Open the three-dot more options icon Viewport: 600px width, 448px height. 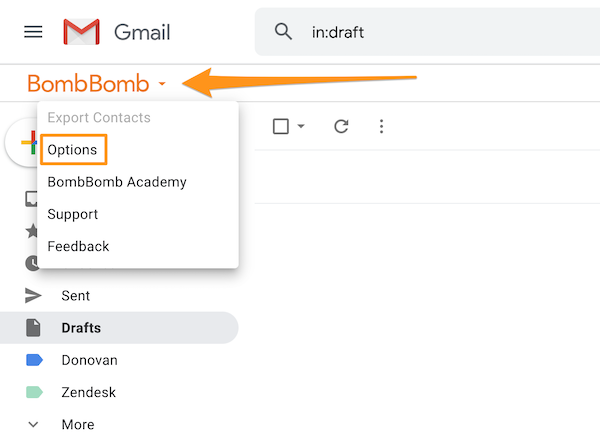pyautogui.click(x=381, y=126)
